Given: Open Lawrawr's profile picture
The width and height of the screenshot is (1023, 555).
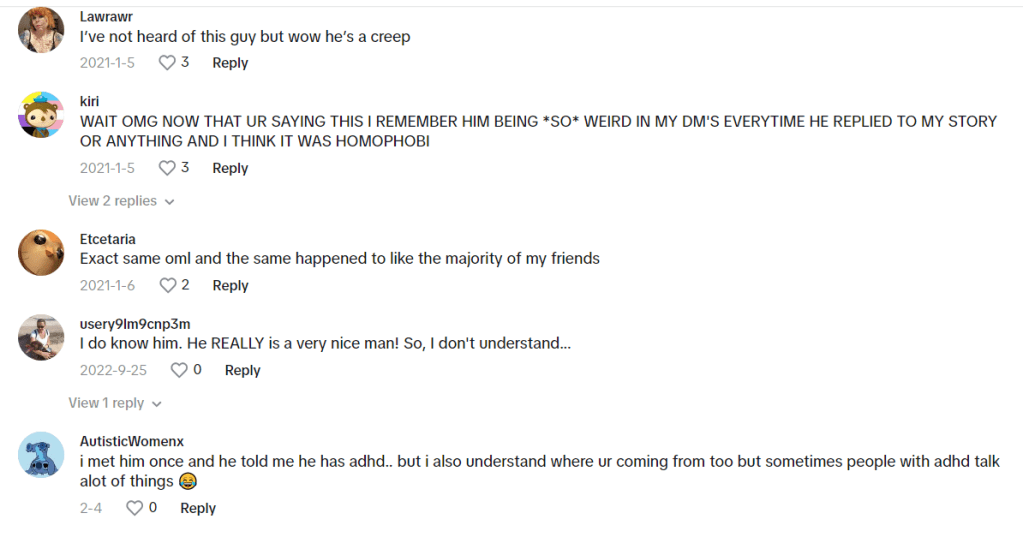Looking at the screenshot, I should [42, 30].
